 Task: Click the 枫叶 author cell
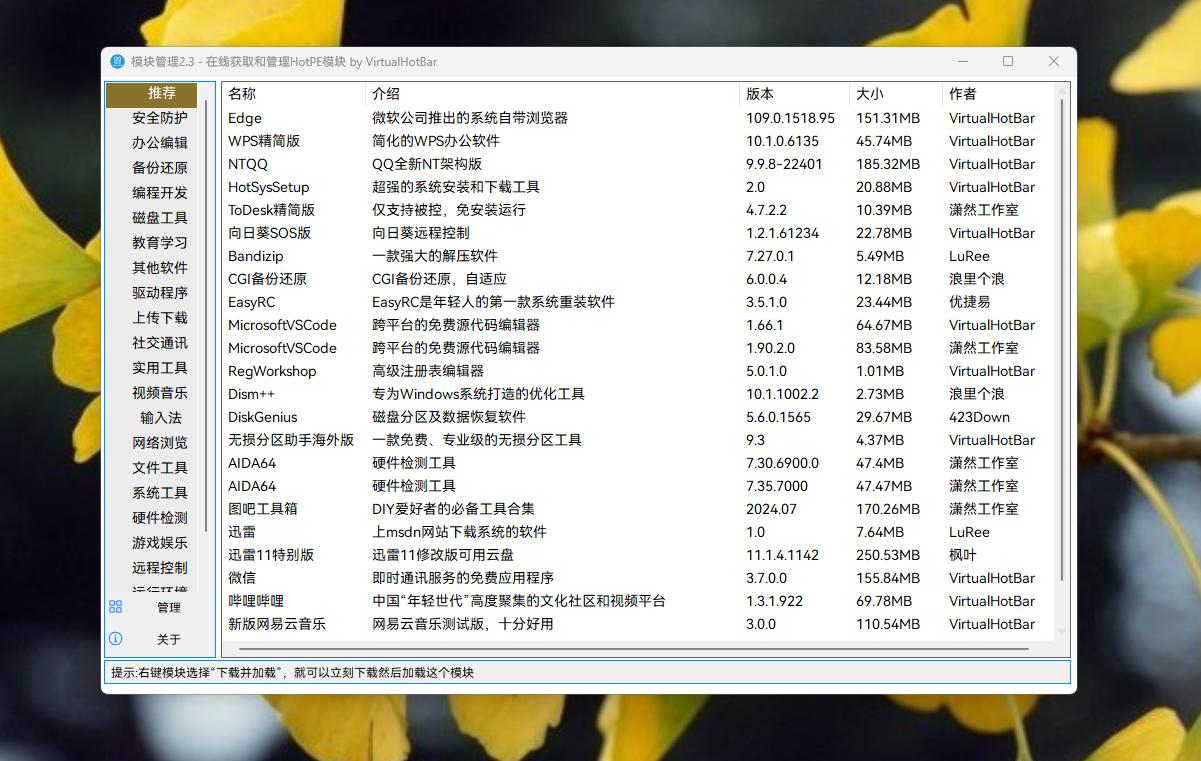[x=963, y=555]
